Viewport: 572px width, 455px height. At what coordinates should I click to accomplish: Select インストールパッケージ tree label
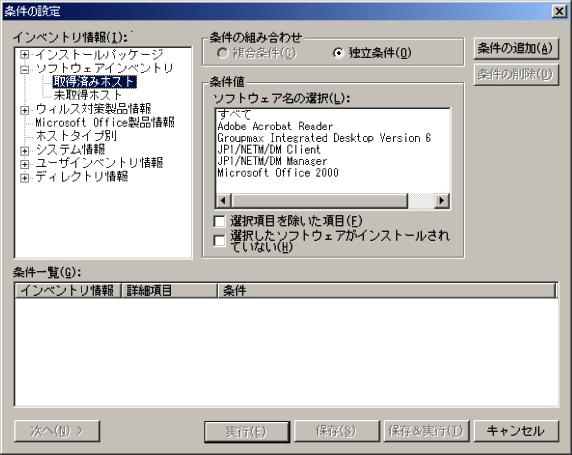pos(99,55)
